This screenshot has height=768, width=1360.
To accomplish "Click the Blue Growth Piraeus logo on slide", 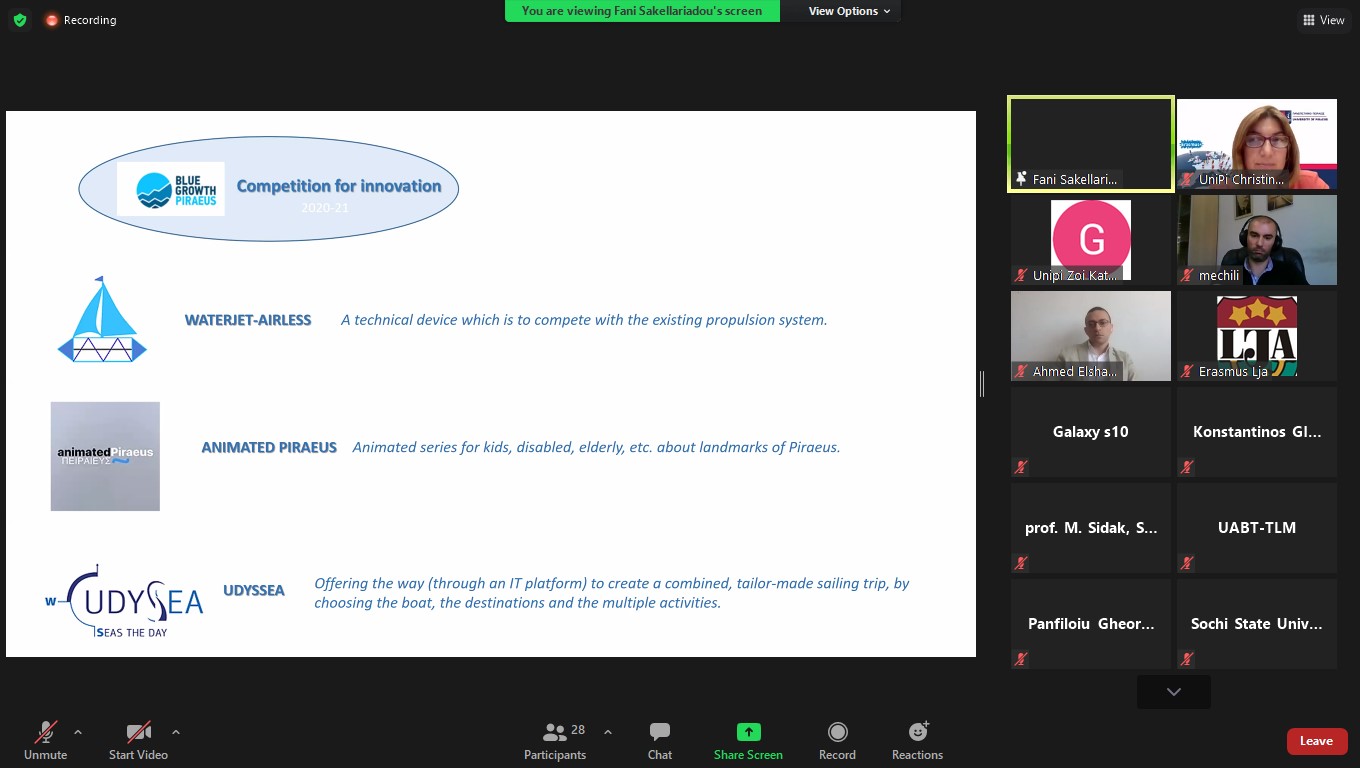I will pyautogui.click(x=171, y=189).
